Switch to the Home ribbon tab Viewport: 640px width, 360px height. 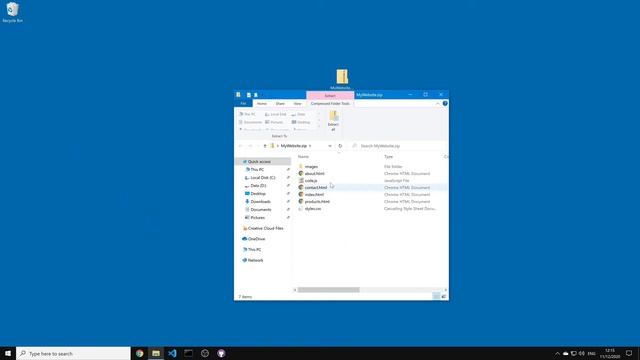point(262,104)
